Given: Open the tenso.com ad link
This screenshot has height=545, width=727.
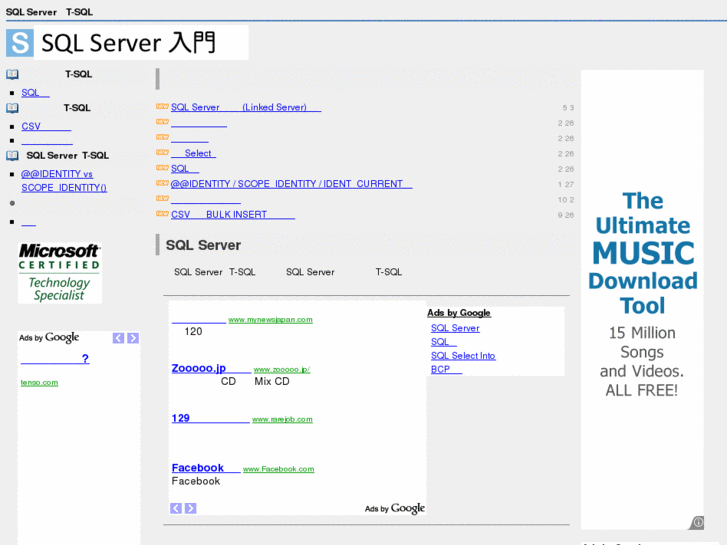Looking at the screenshot, I should coord(39,383).
